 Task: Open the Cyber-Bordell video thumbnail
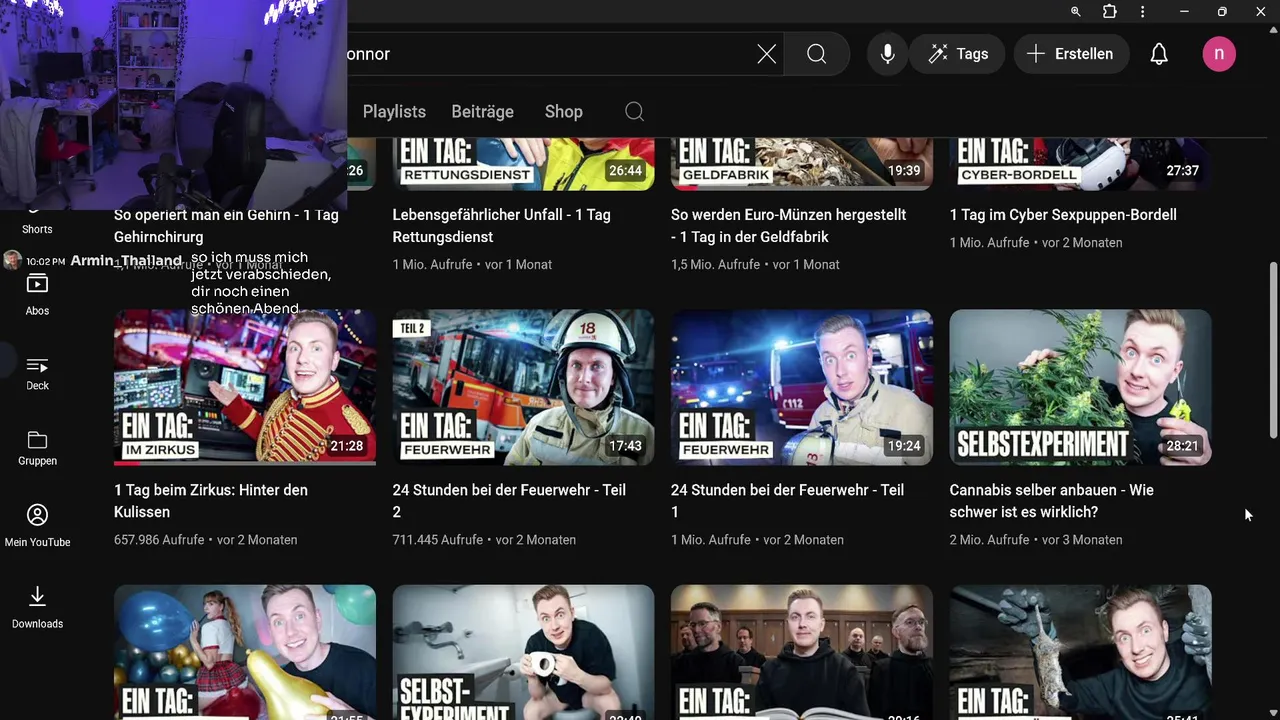1080,164
